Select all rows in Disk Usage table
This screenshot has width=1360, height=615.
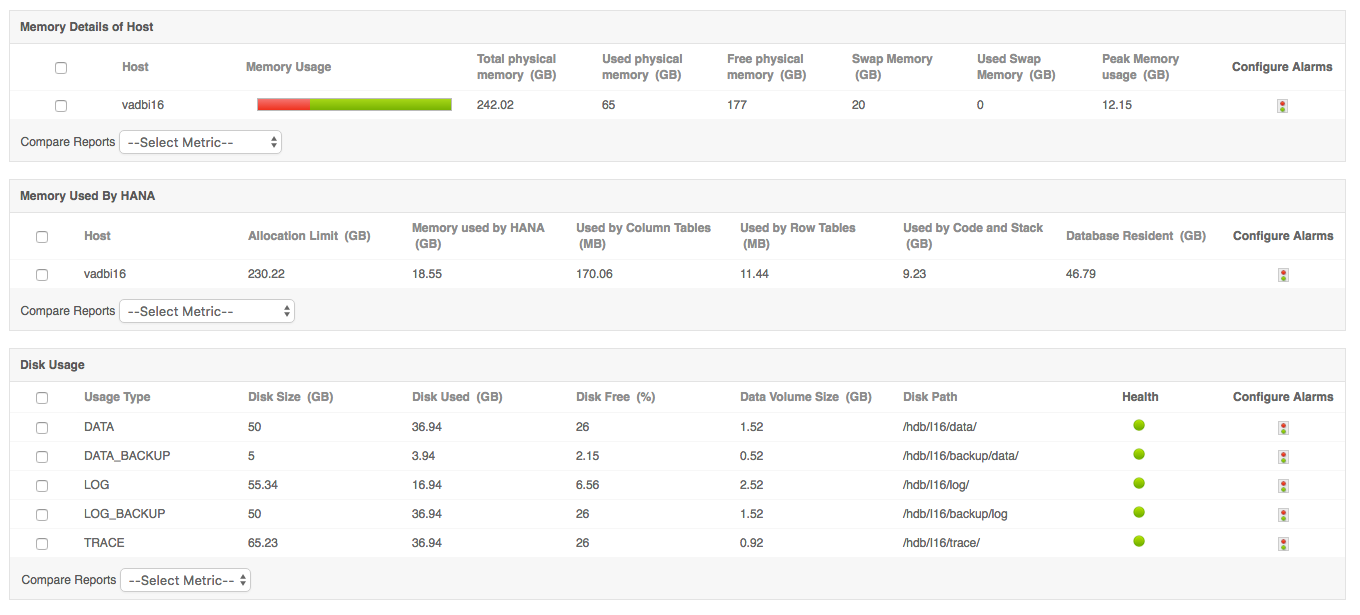click(x=42, y=398)
